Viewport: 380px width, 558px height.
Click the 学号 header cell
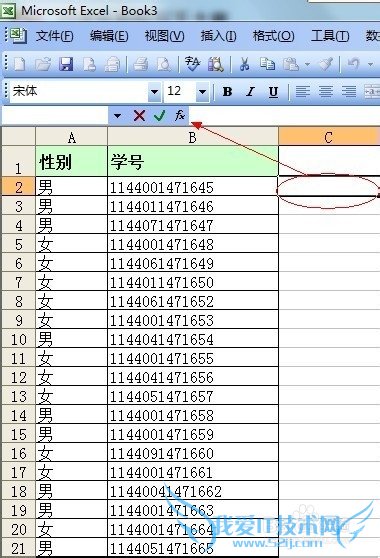click(x=192, y=162)
